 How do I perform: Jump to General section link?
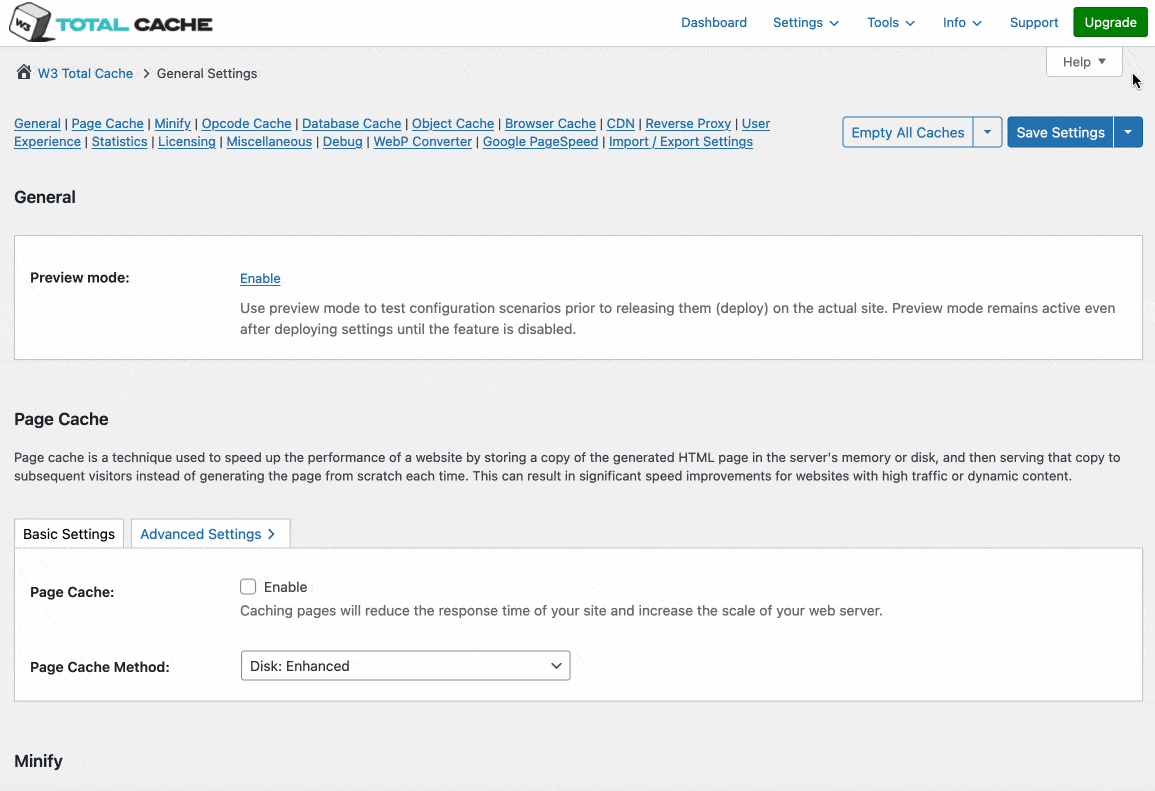(37, 124)
